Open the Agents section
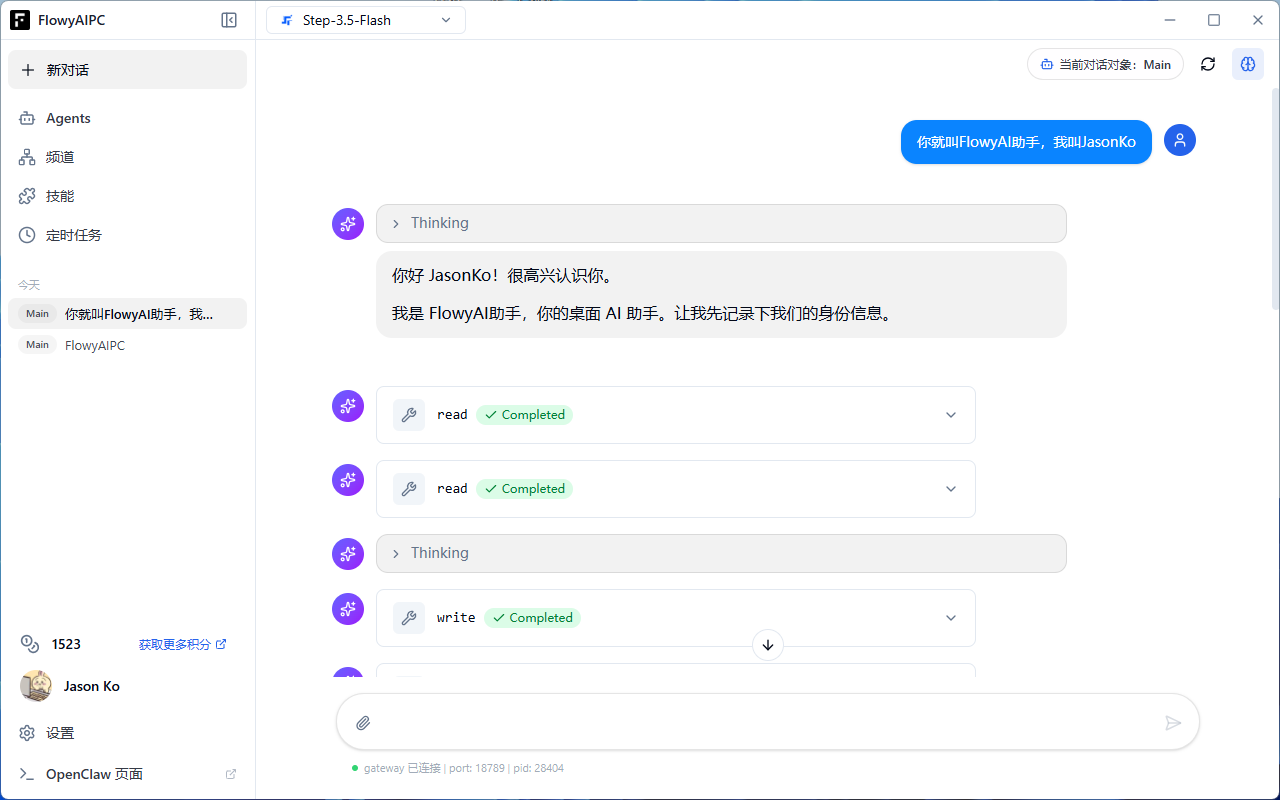Image resolution: width=1280 pixels, height=800 pixels. tap(68, 118)
